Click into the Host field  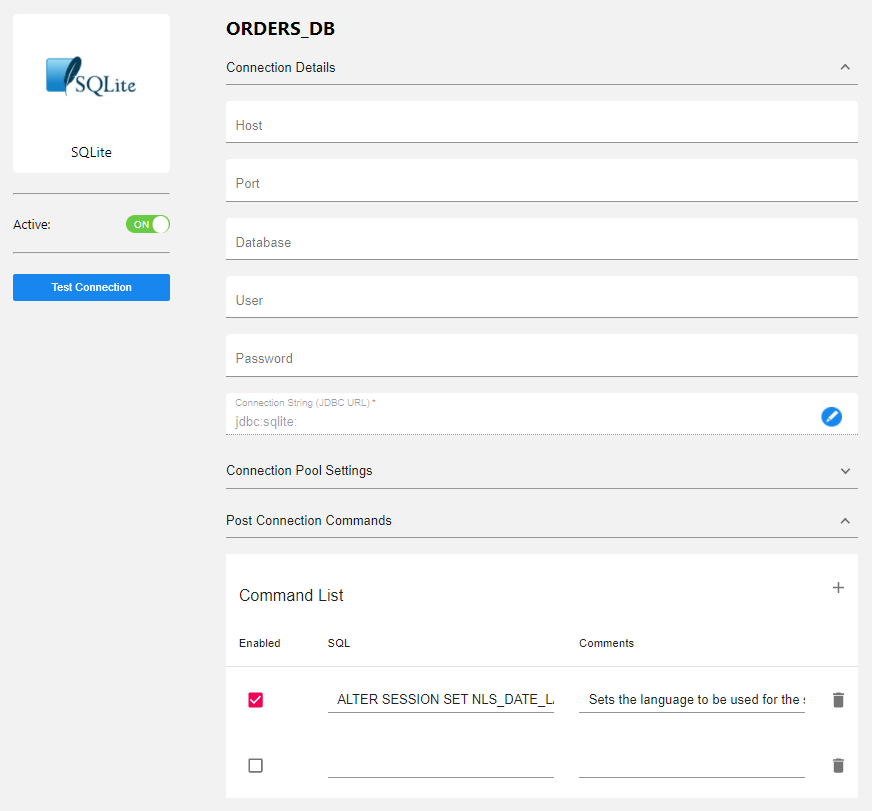point(541,125)
